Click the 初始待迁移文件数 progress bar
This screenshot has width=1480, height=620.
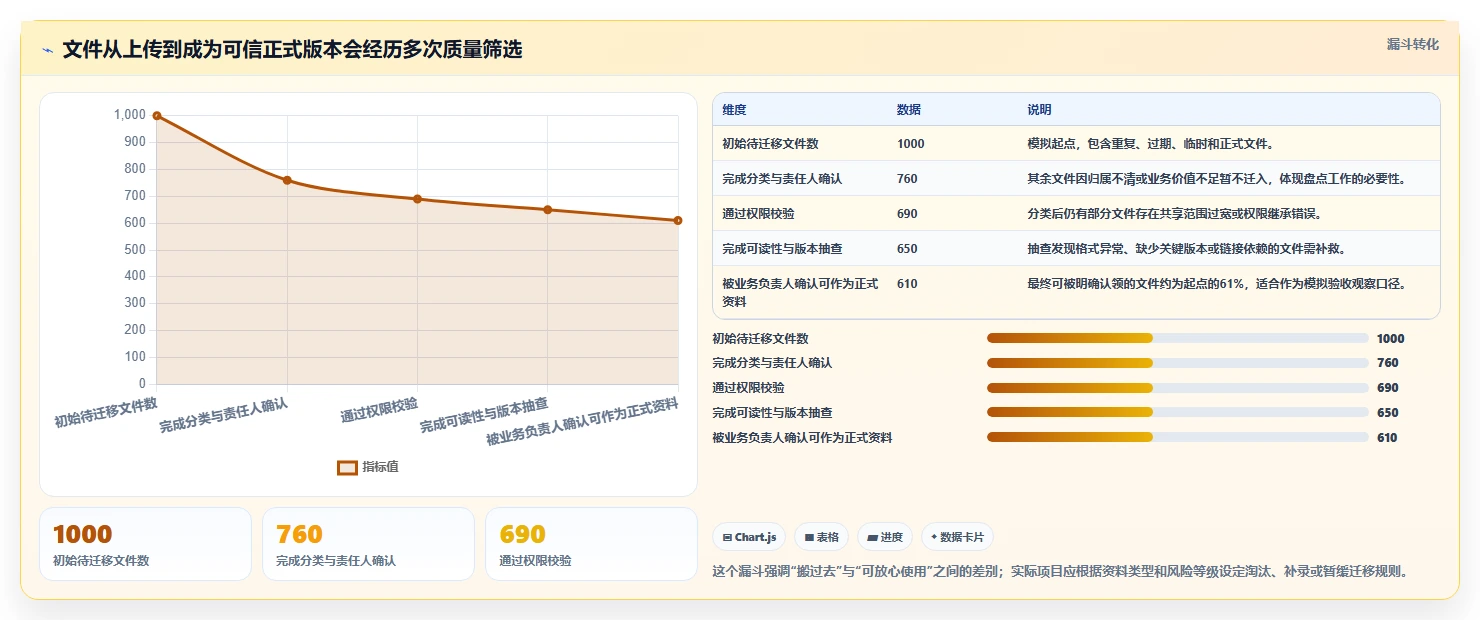[x=1177, y=338]
